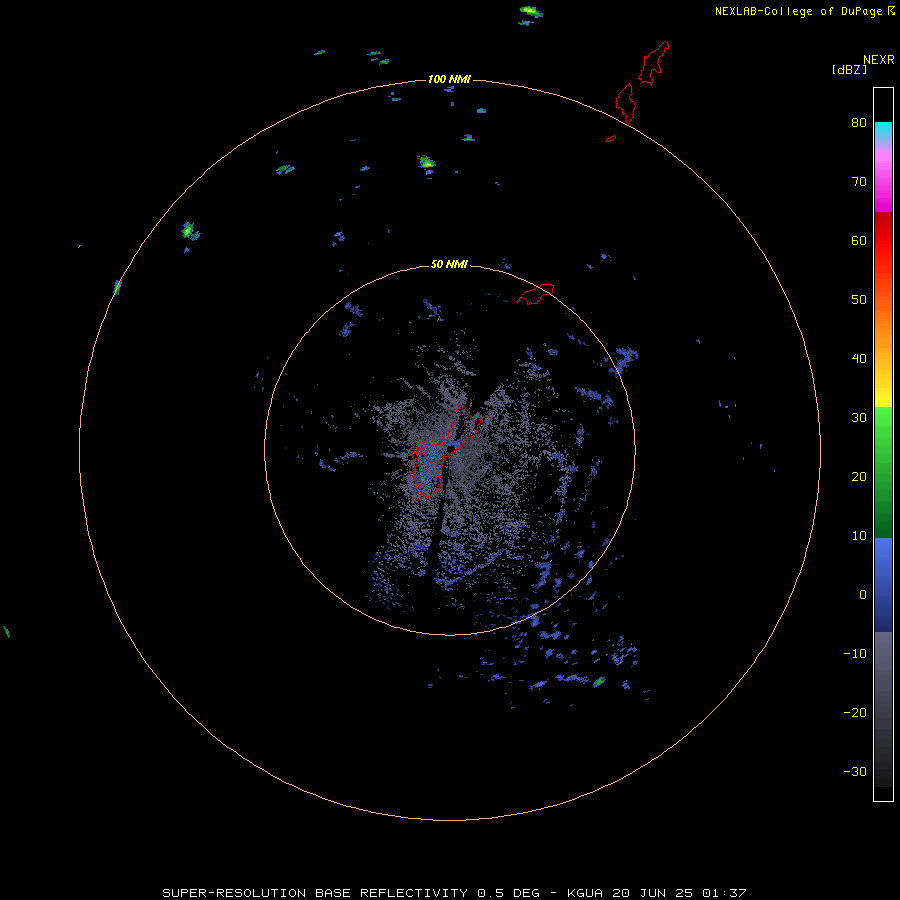Click the -30 dBZ scale value

point(855,772)
